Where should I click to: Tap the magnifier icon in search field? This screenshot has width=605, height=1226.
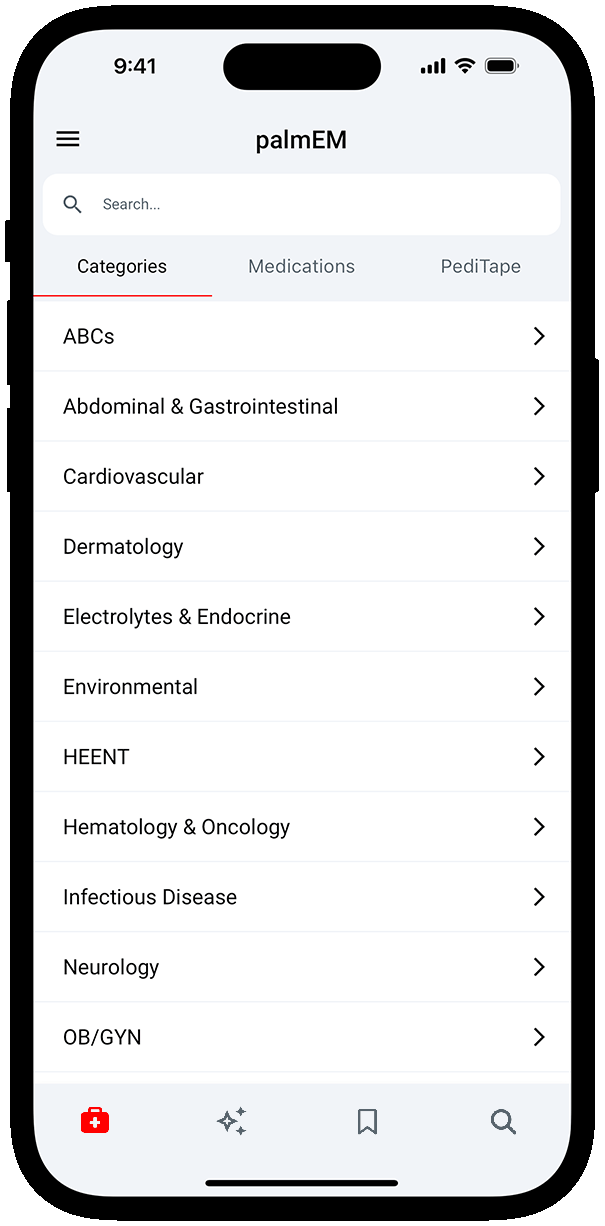point(72,204)
